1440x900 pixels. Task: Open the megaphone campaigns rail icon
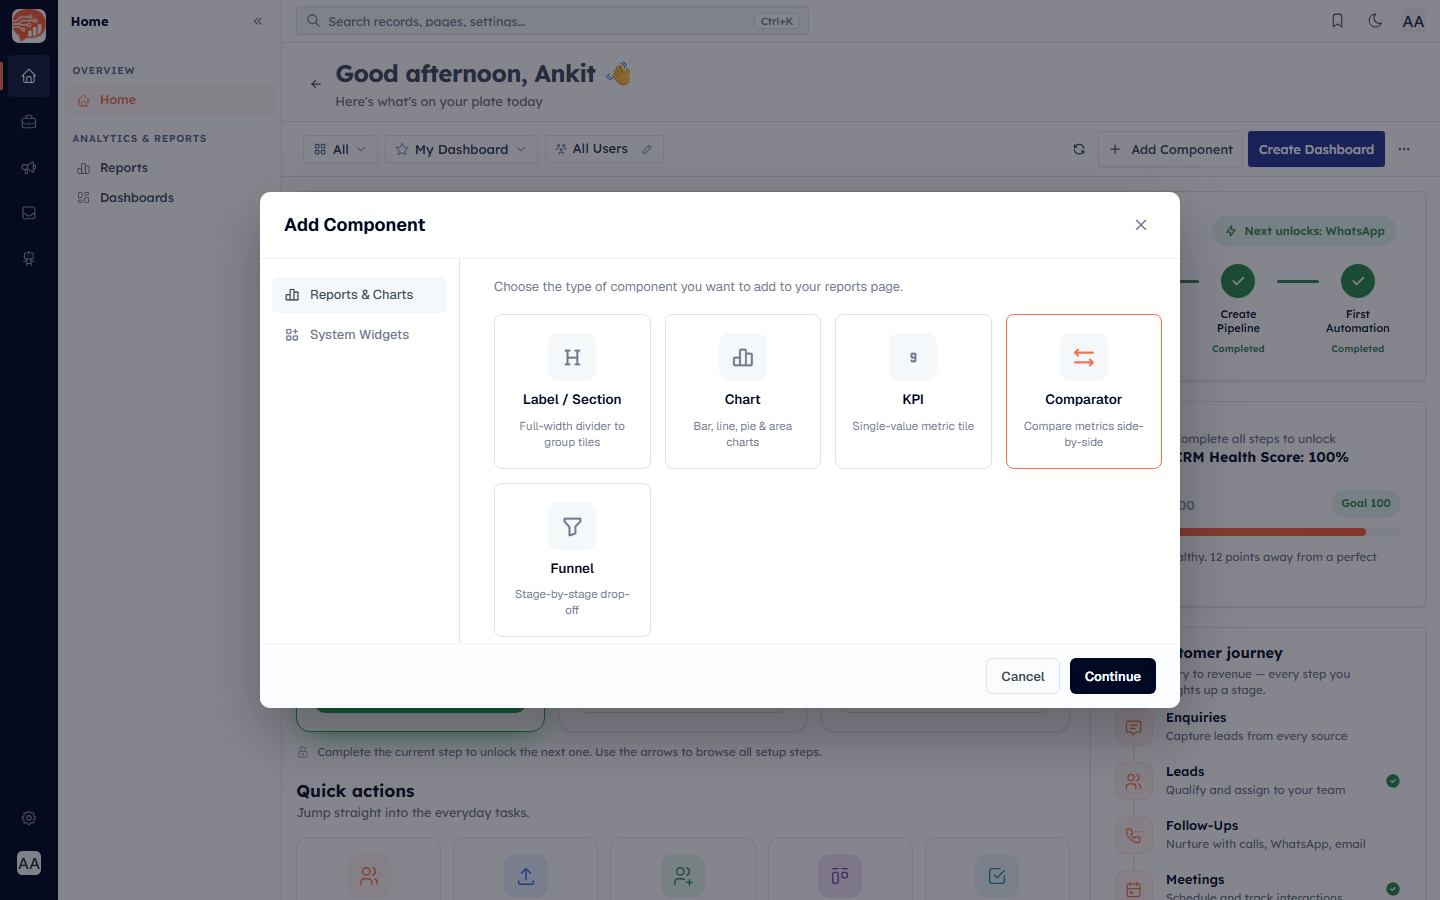click(29, 168)
